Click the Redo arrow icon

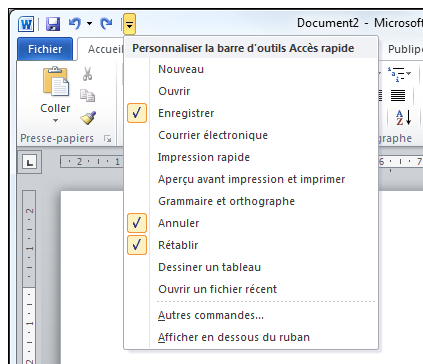click(x=106, y=24)
